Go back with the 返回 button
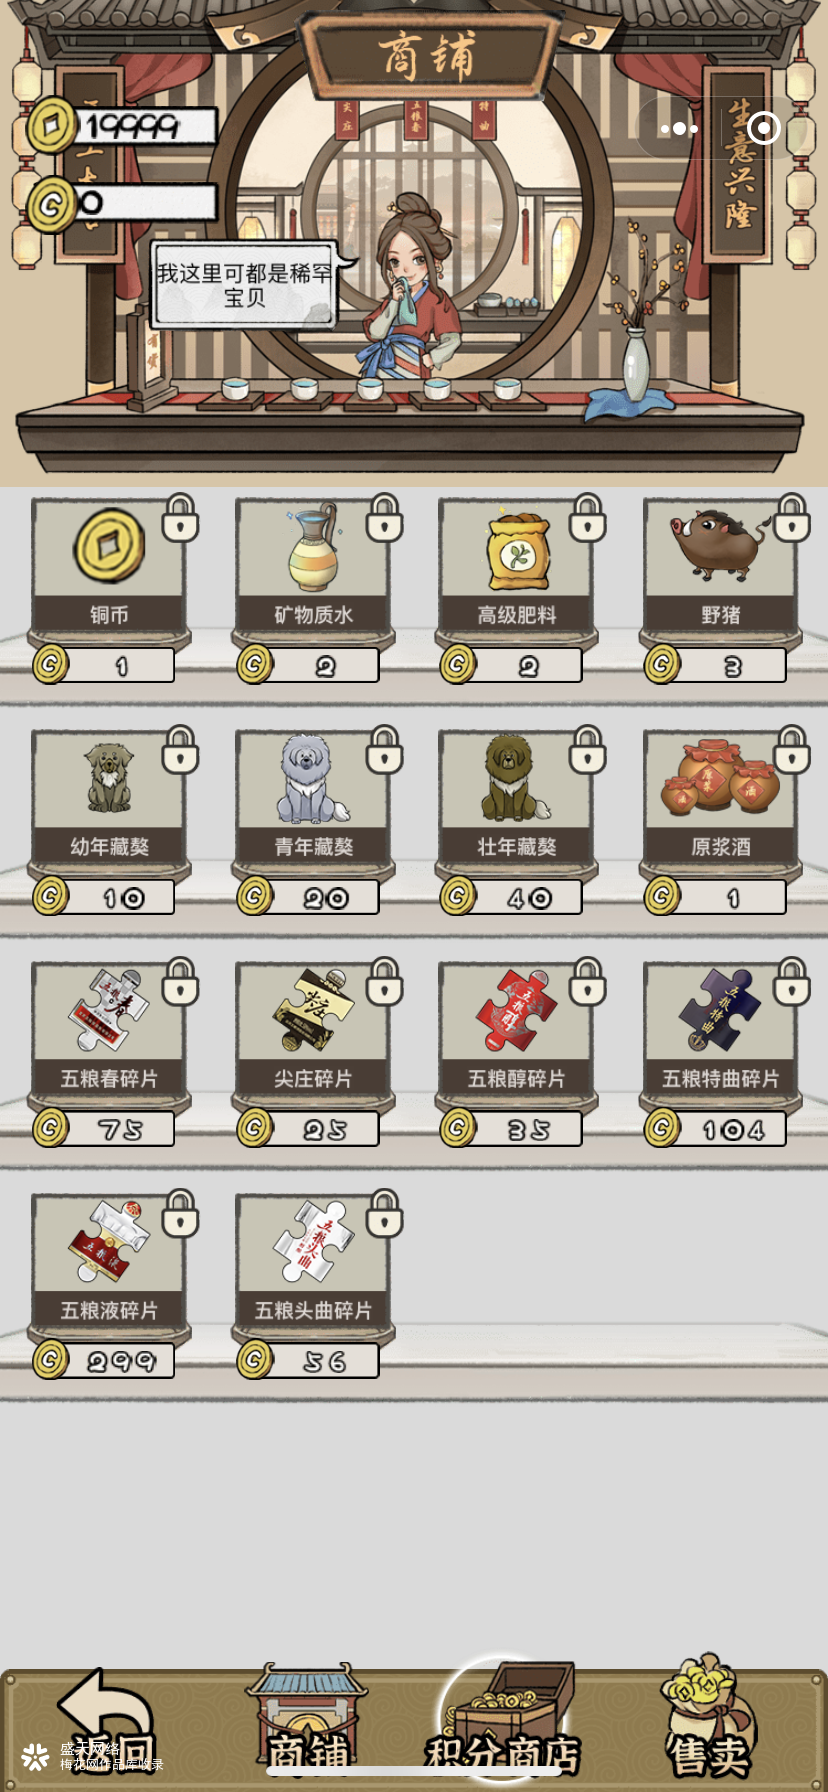Viewport: 828px width, 1792px height. pyautogui.click(x=106, y=1722)
